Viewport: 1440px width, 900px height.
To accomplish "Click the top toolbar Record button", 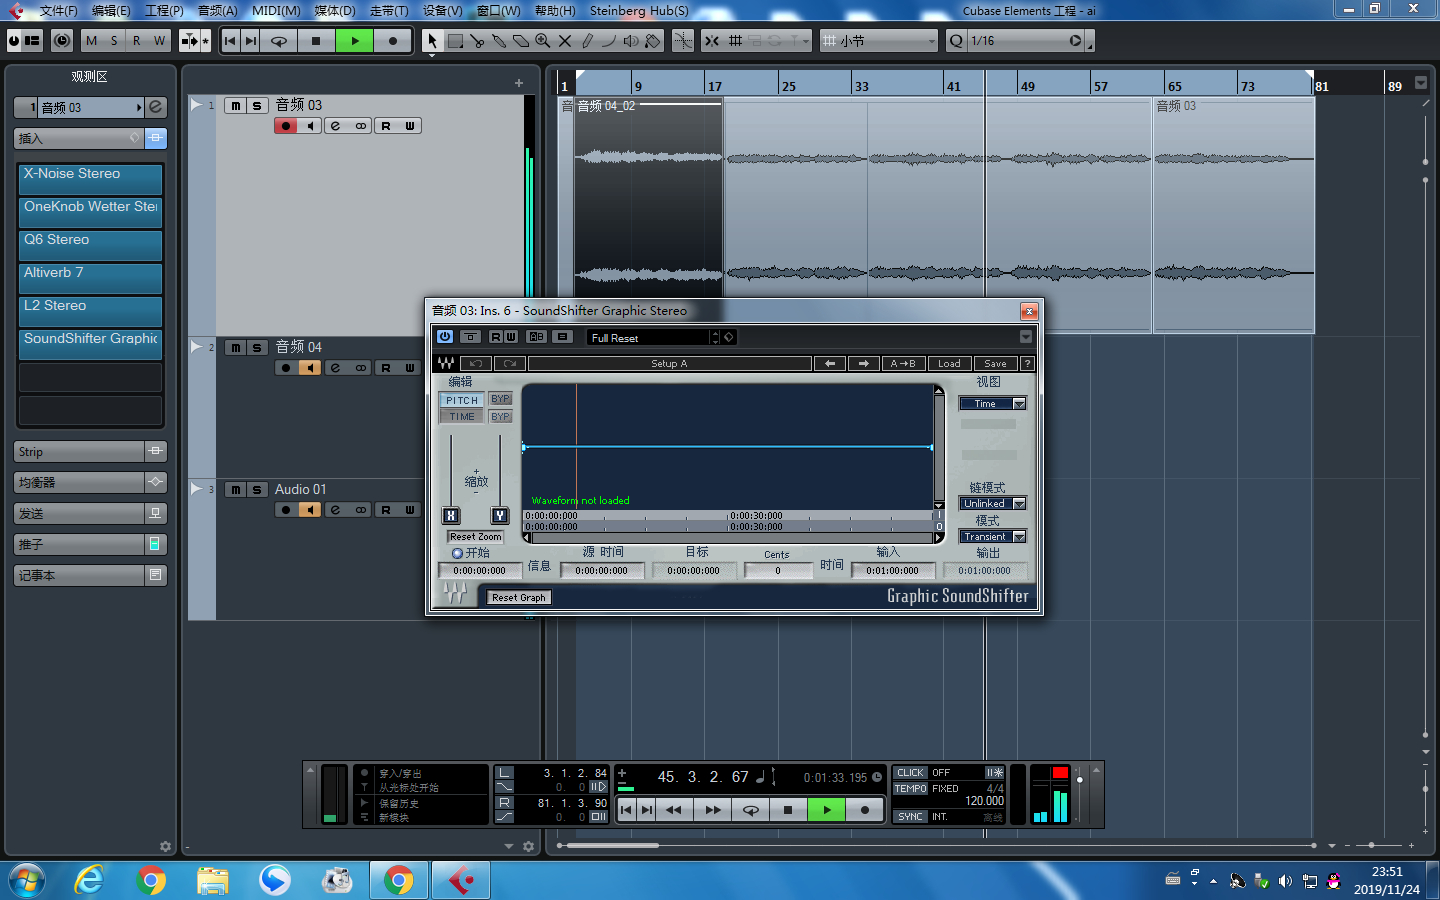I will (392, 41).
